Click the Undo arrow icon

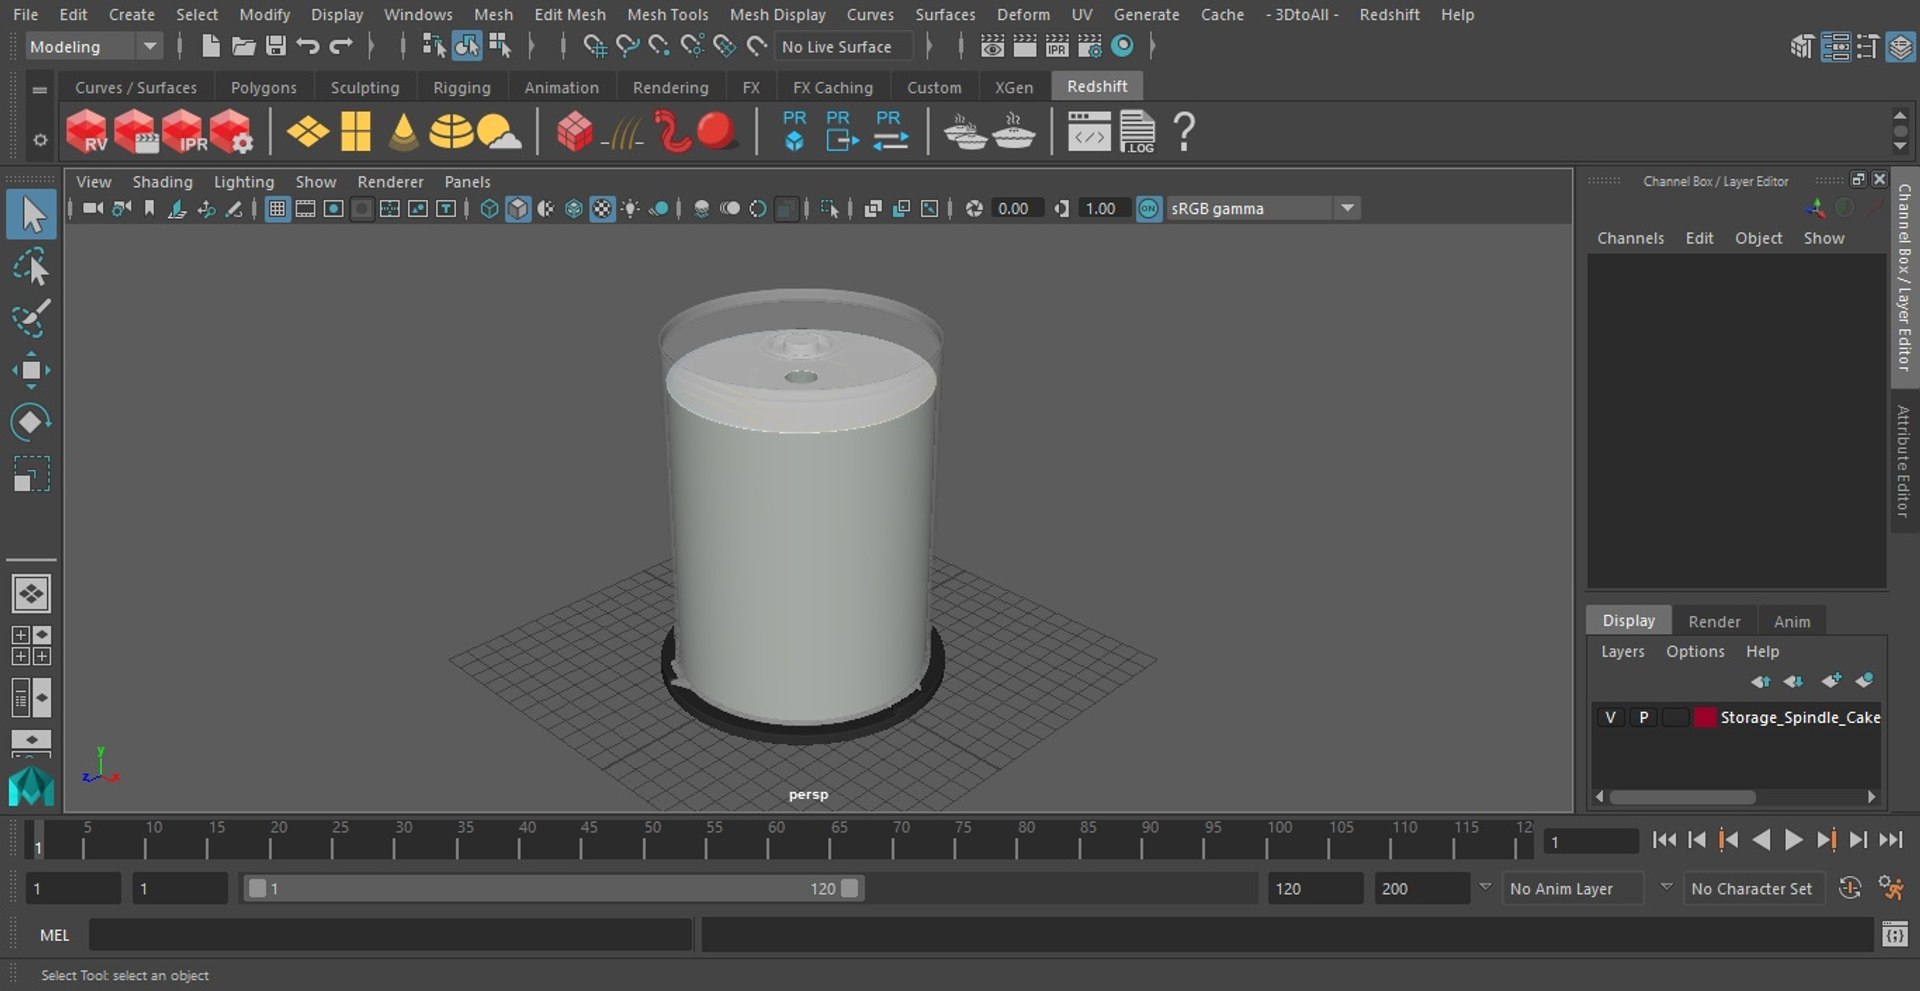click(x=308, y=46)
